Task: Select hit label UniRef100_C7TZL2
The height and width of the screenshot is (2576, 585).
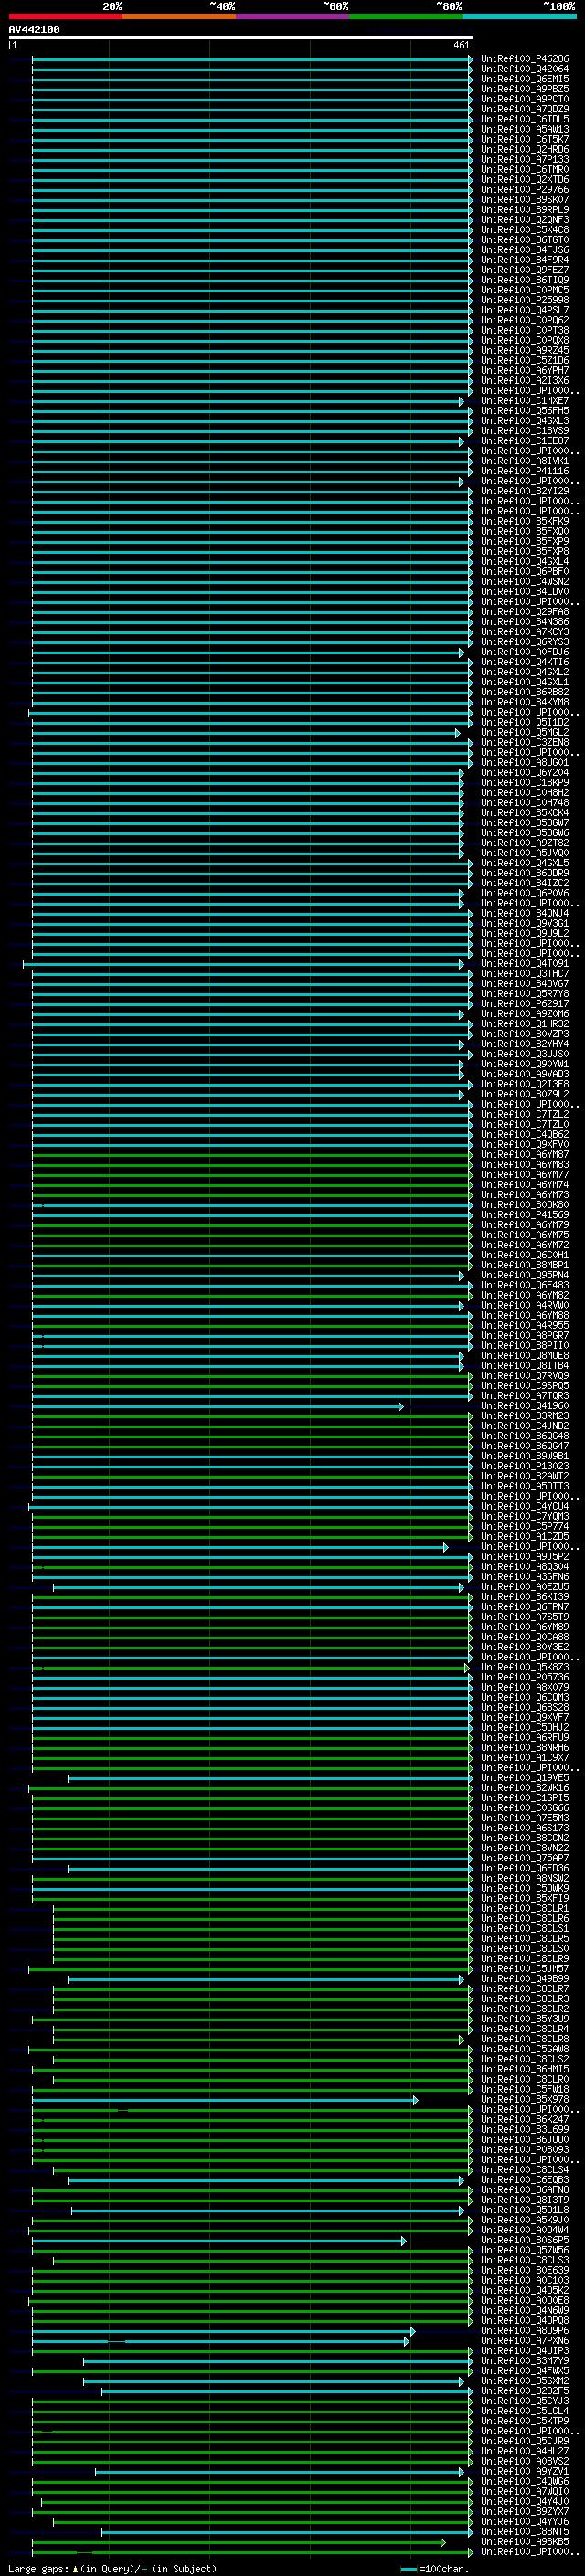Action: click(525, 1114)
